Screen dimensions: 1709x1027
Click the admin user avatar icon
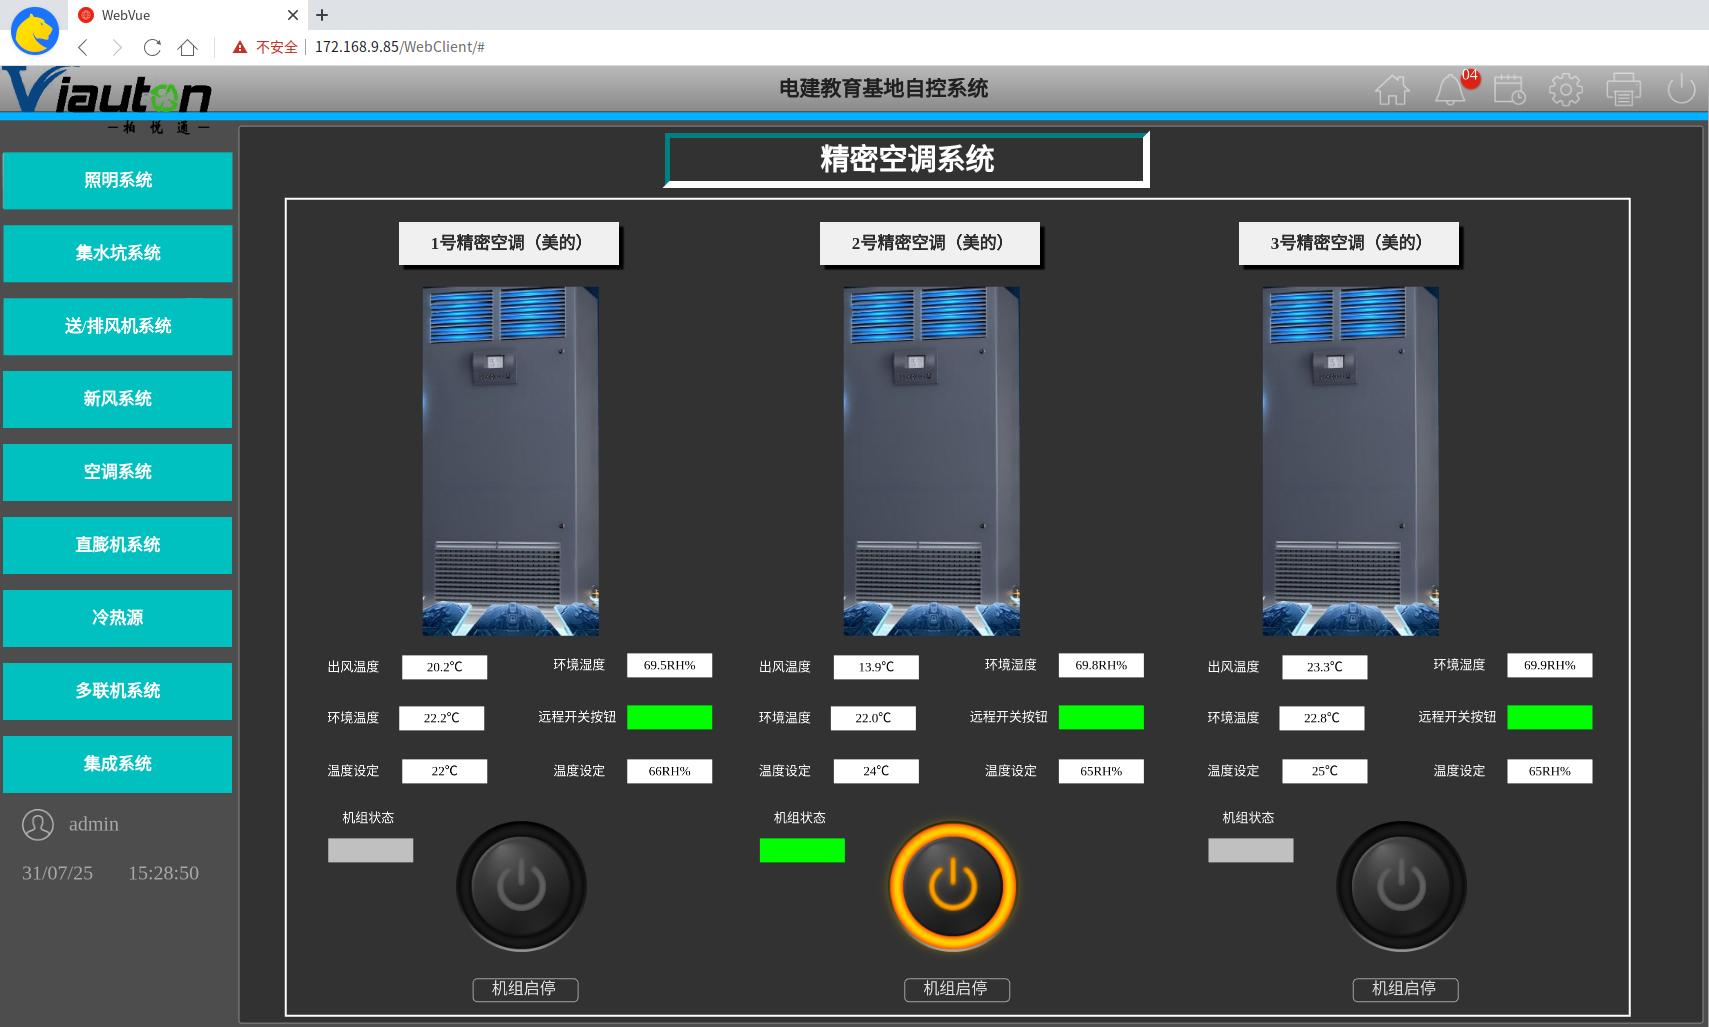coord(38,825)
